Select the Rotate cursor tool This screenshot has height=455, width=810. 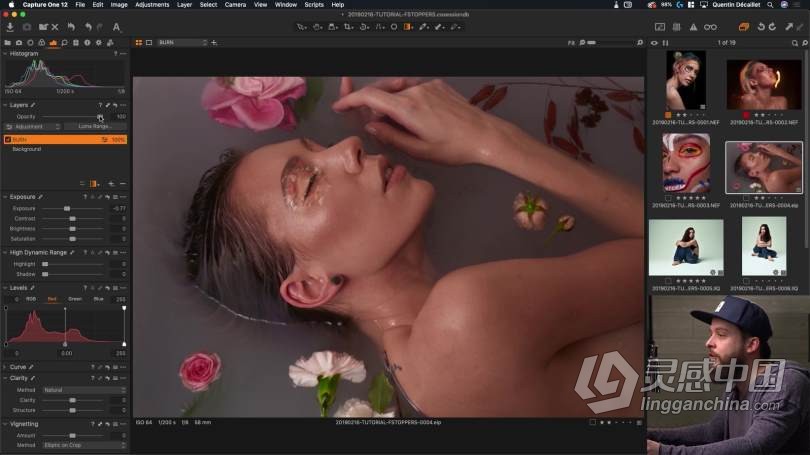point(364,27)
